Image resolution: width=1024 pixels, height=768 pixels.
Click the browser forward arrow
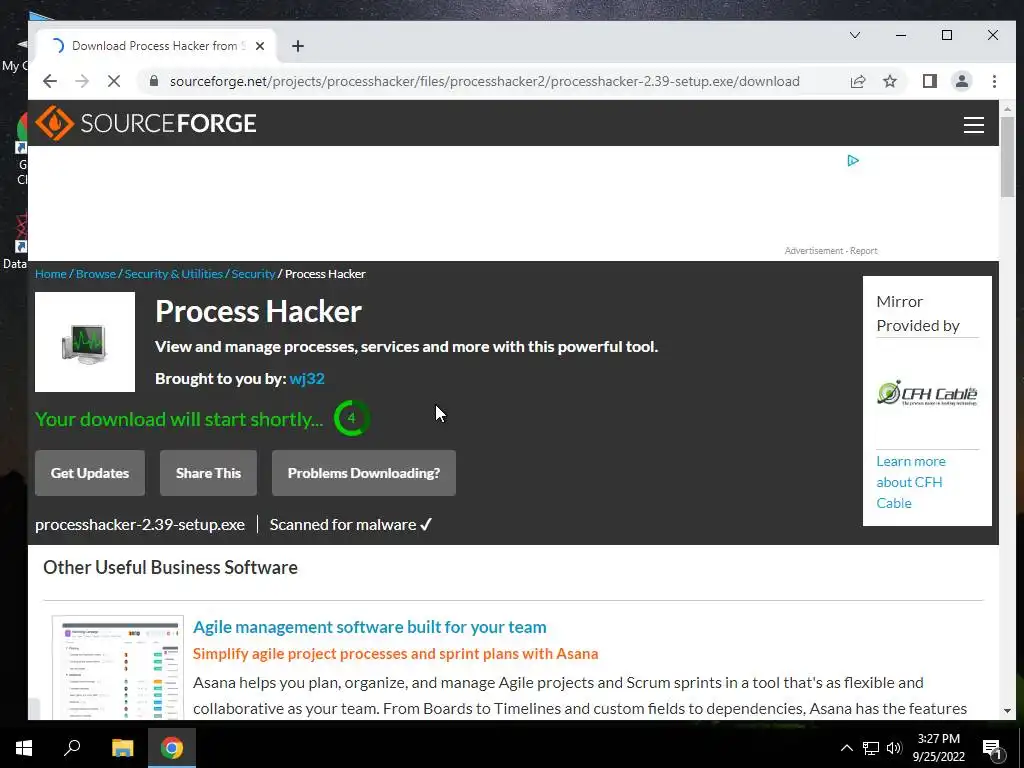[x=82, y=81]
